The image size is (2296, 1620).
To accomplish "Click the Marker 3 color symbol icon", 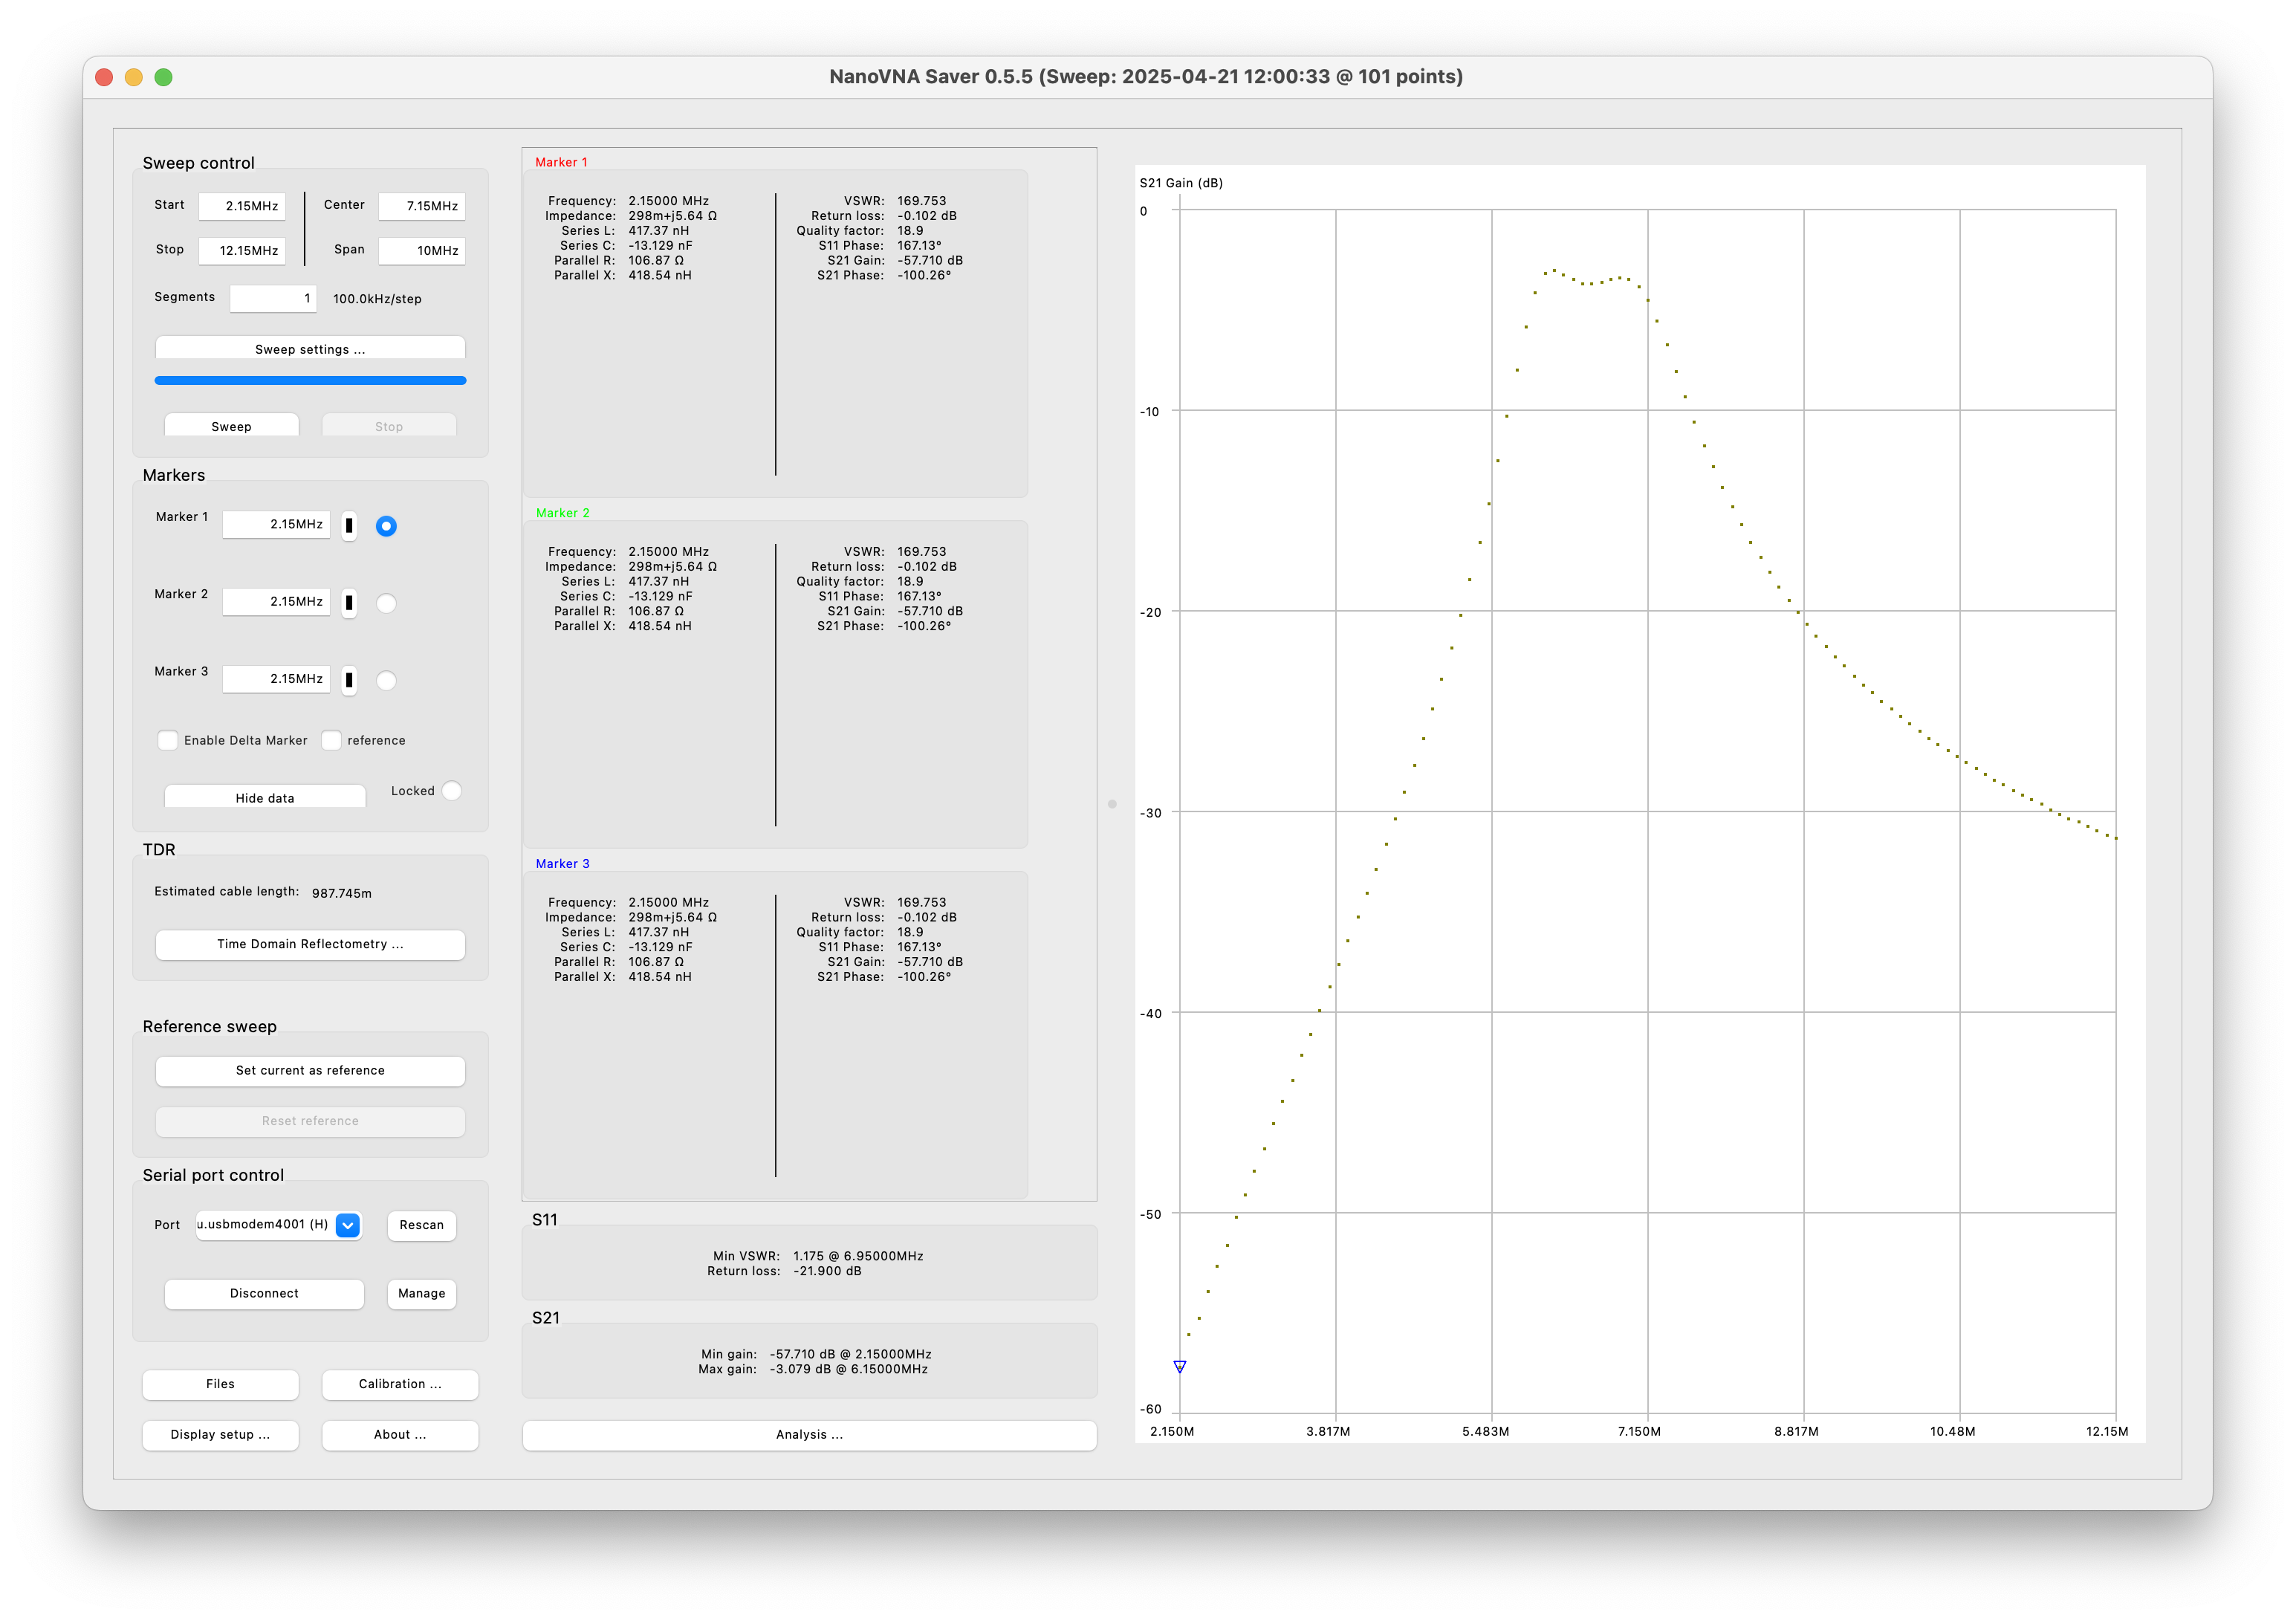I will [349, 680].
